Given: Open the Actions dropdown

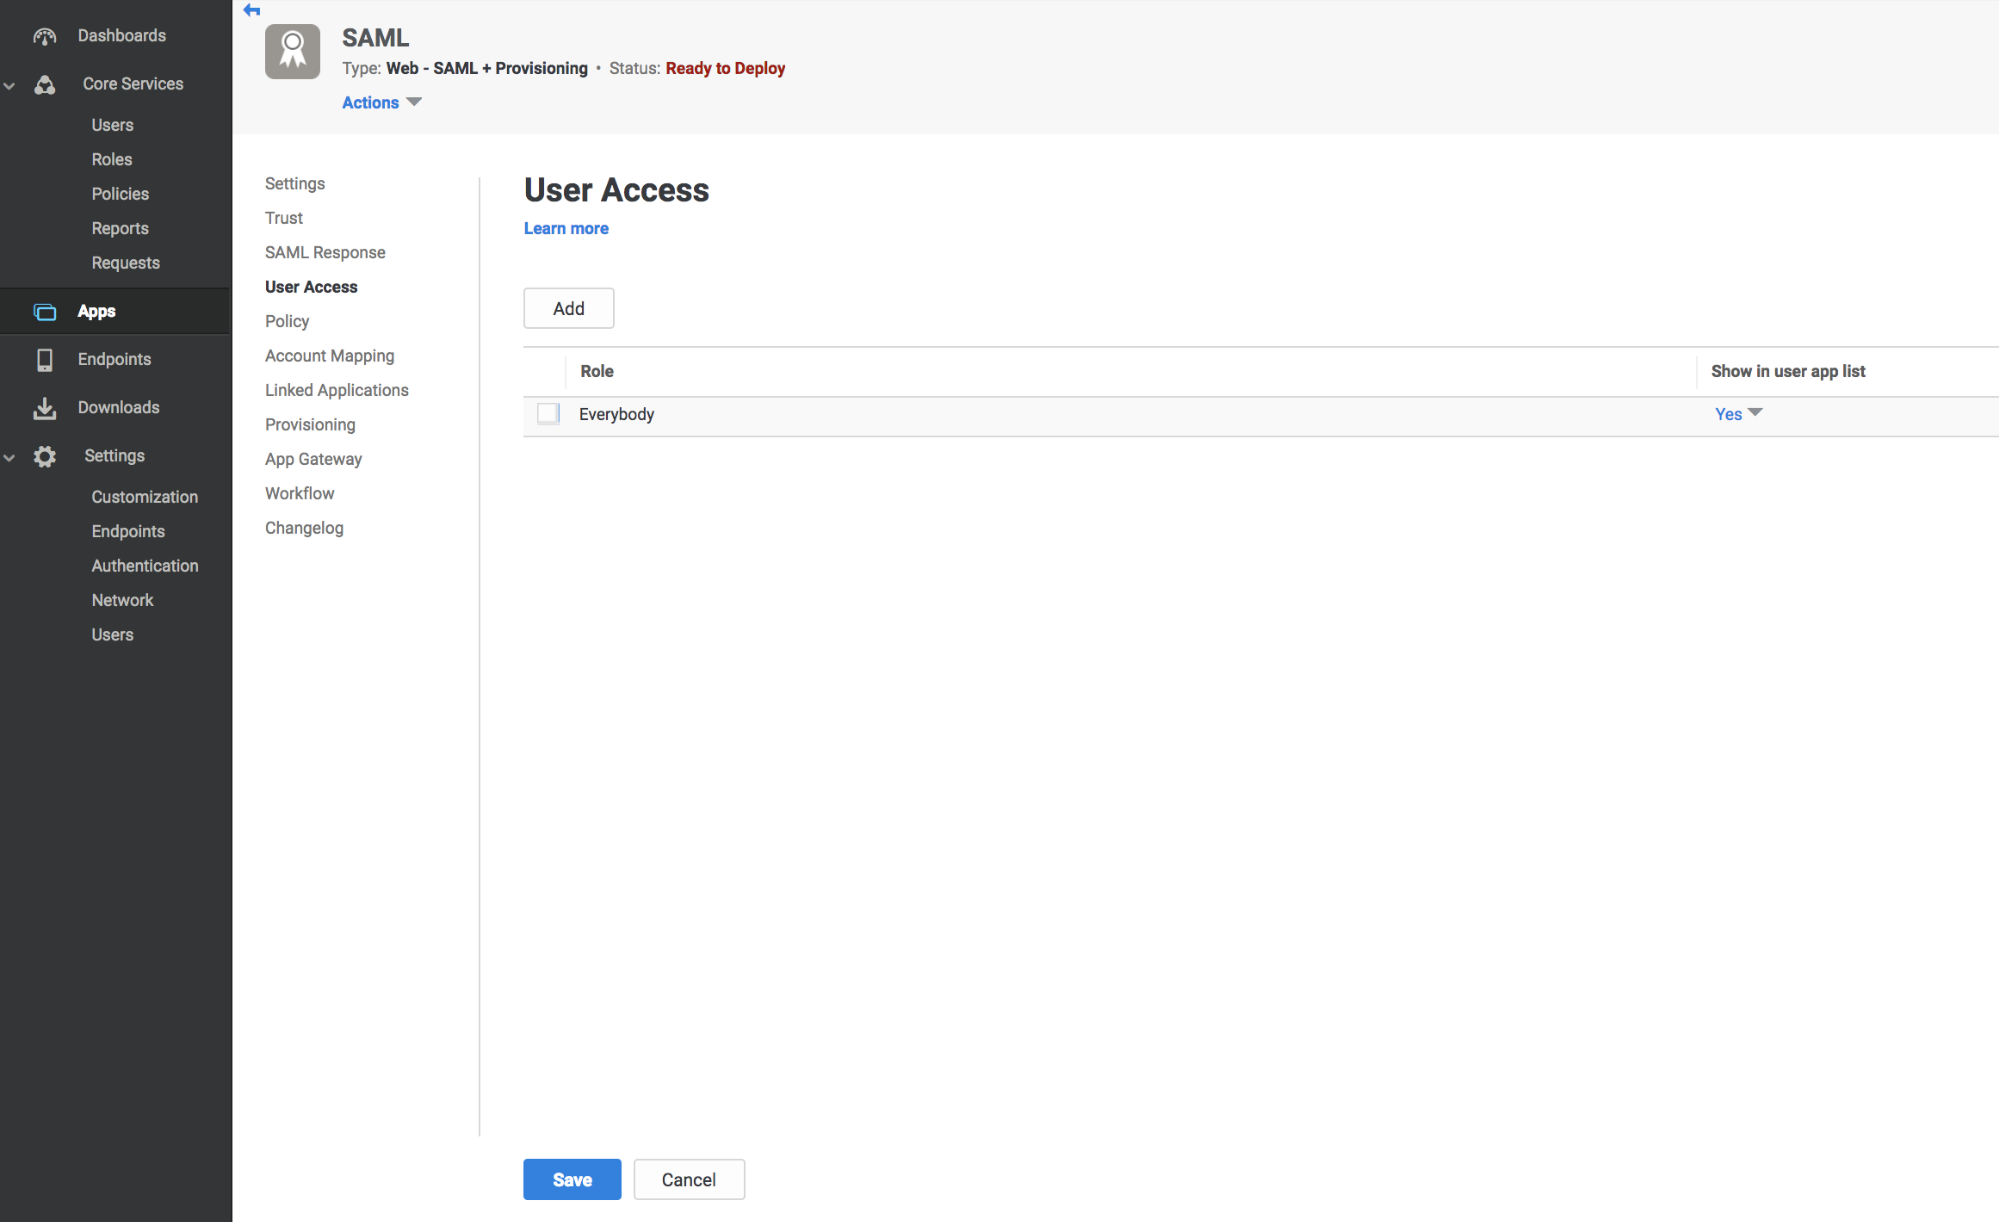Looking at the screenshot, I should [381, 102].
